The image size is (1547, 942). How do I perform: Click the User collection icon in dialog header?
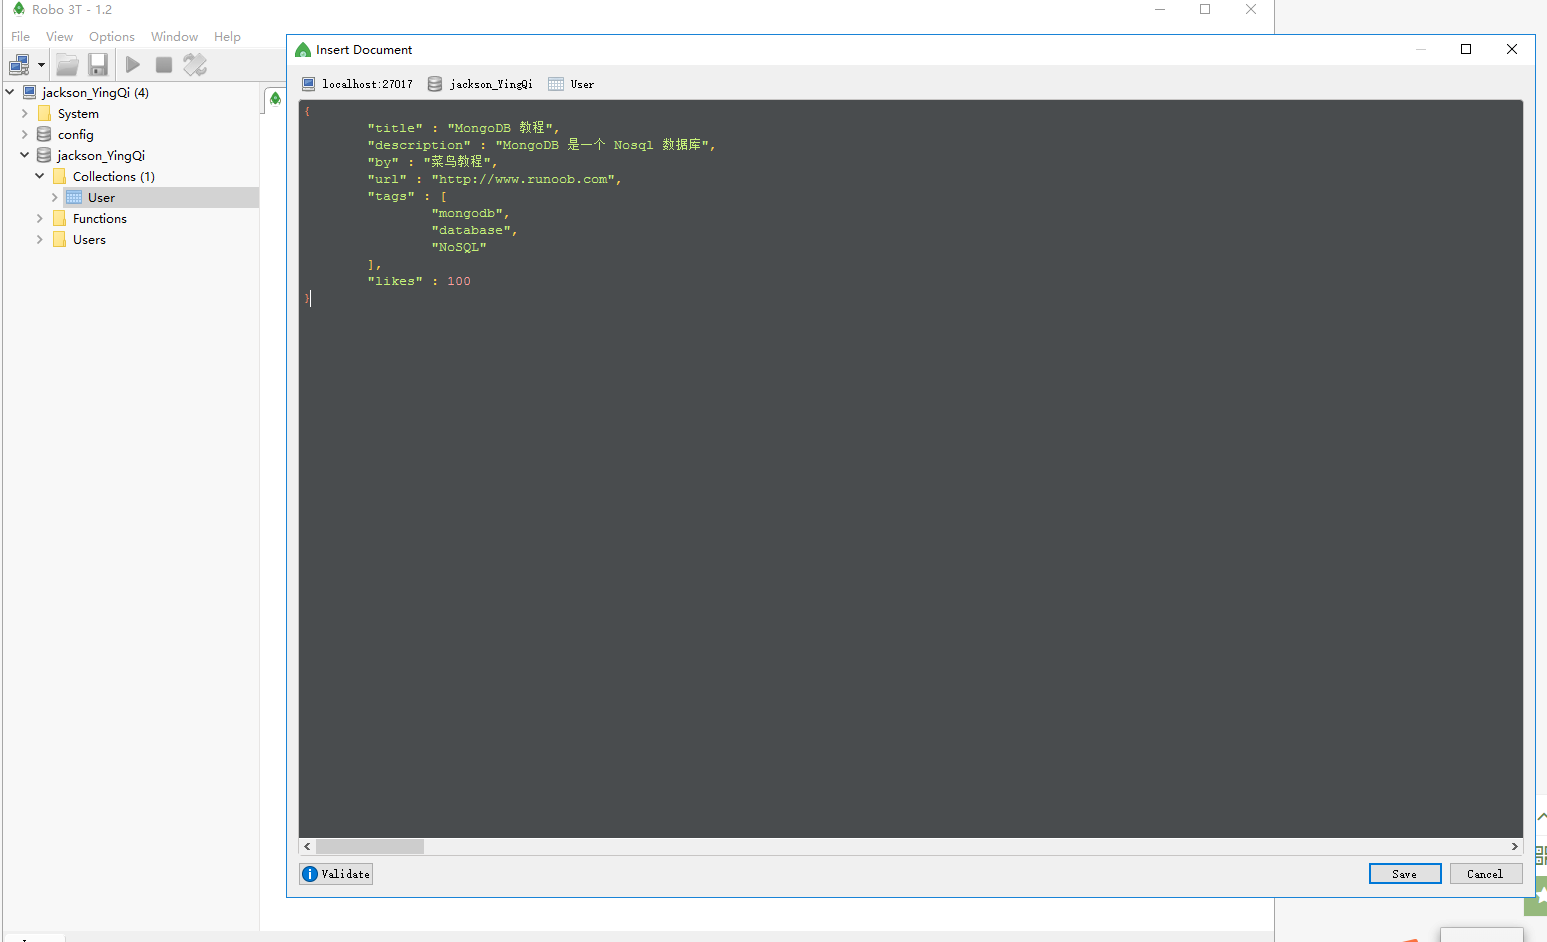click(556, 84)
